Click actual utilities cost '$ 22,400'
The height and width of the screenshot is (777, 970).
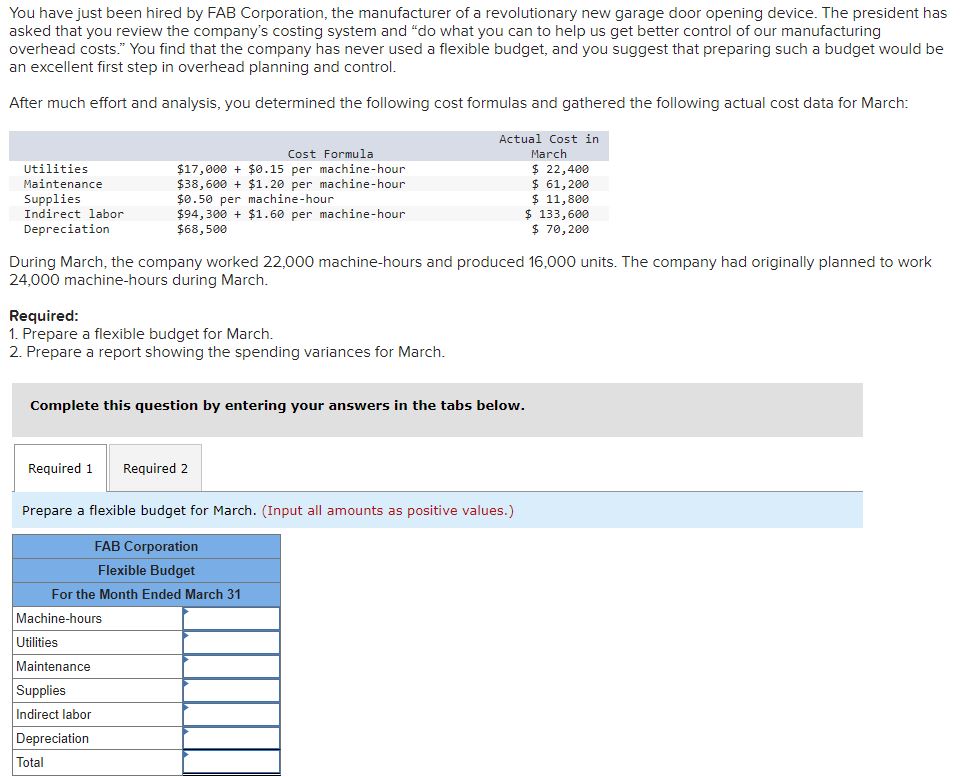click(560, 169)
